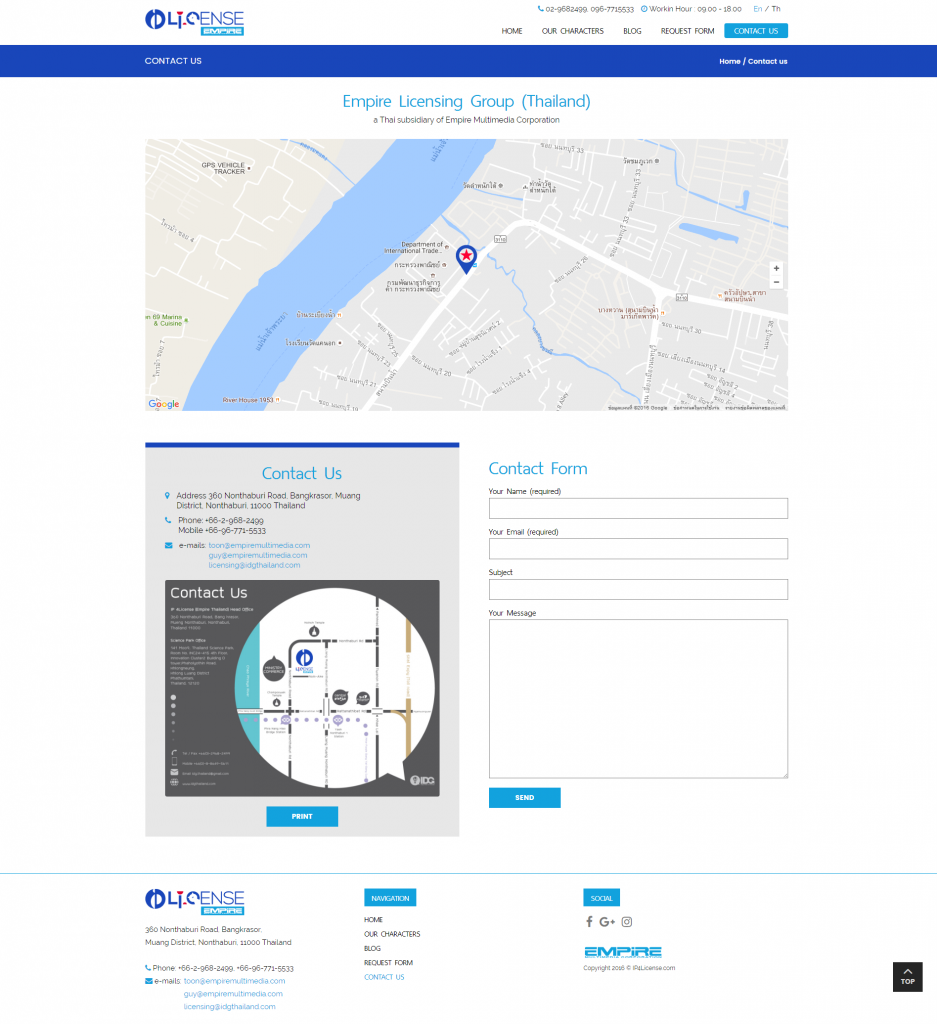Click the Empire logo in footer
Screen dimensions: 937x1024
pyautogui.click(x=622, y=952)
